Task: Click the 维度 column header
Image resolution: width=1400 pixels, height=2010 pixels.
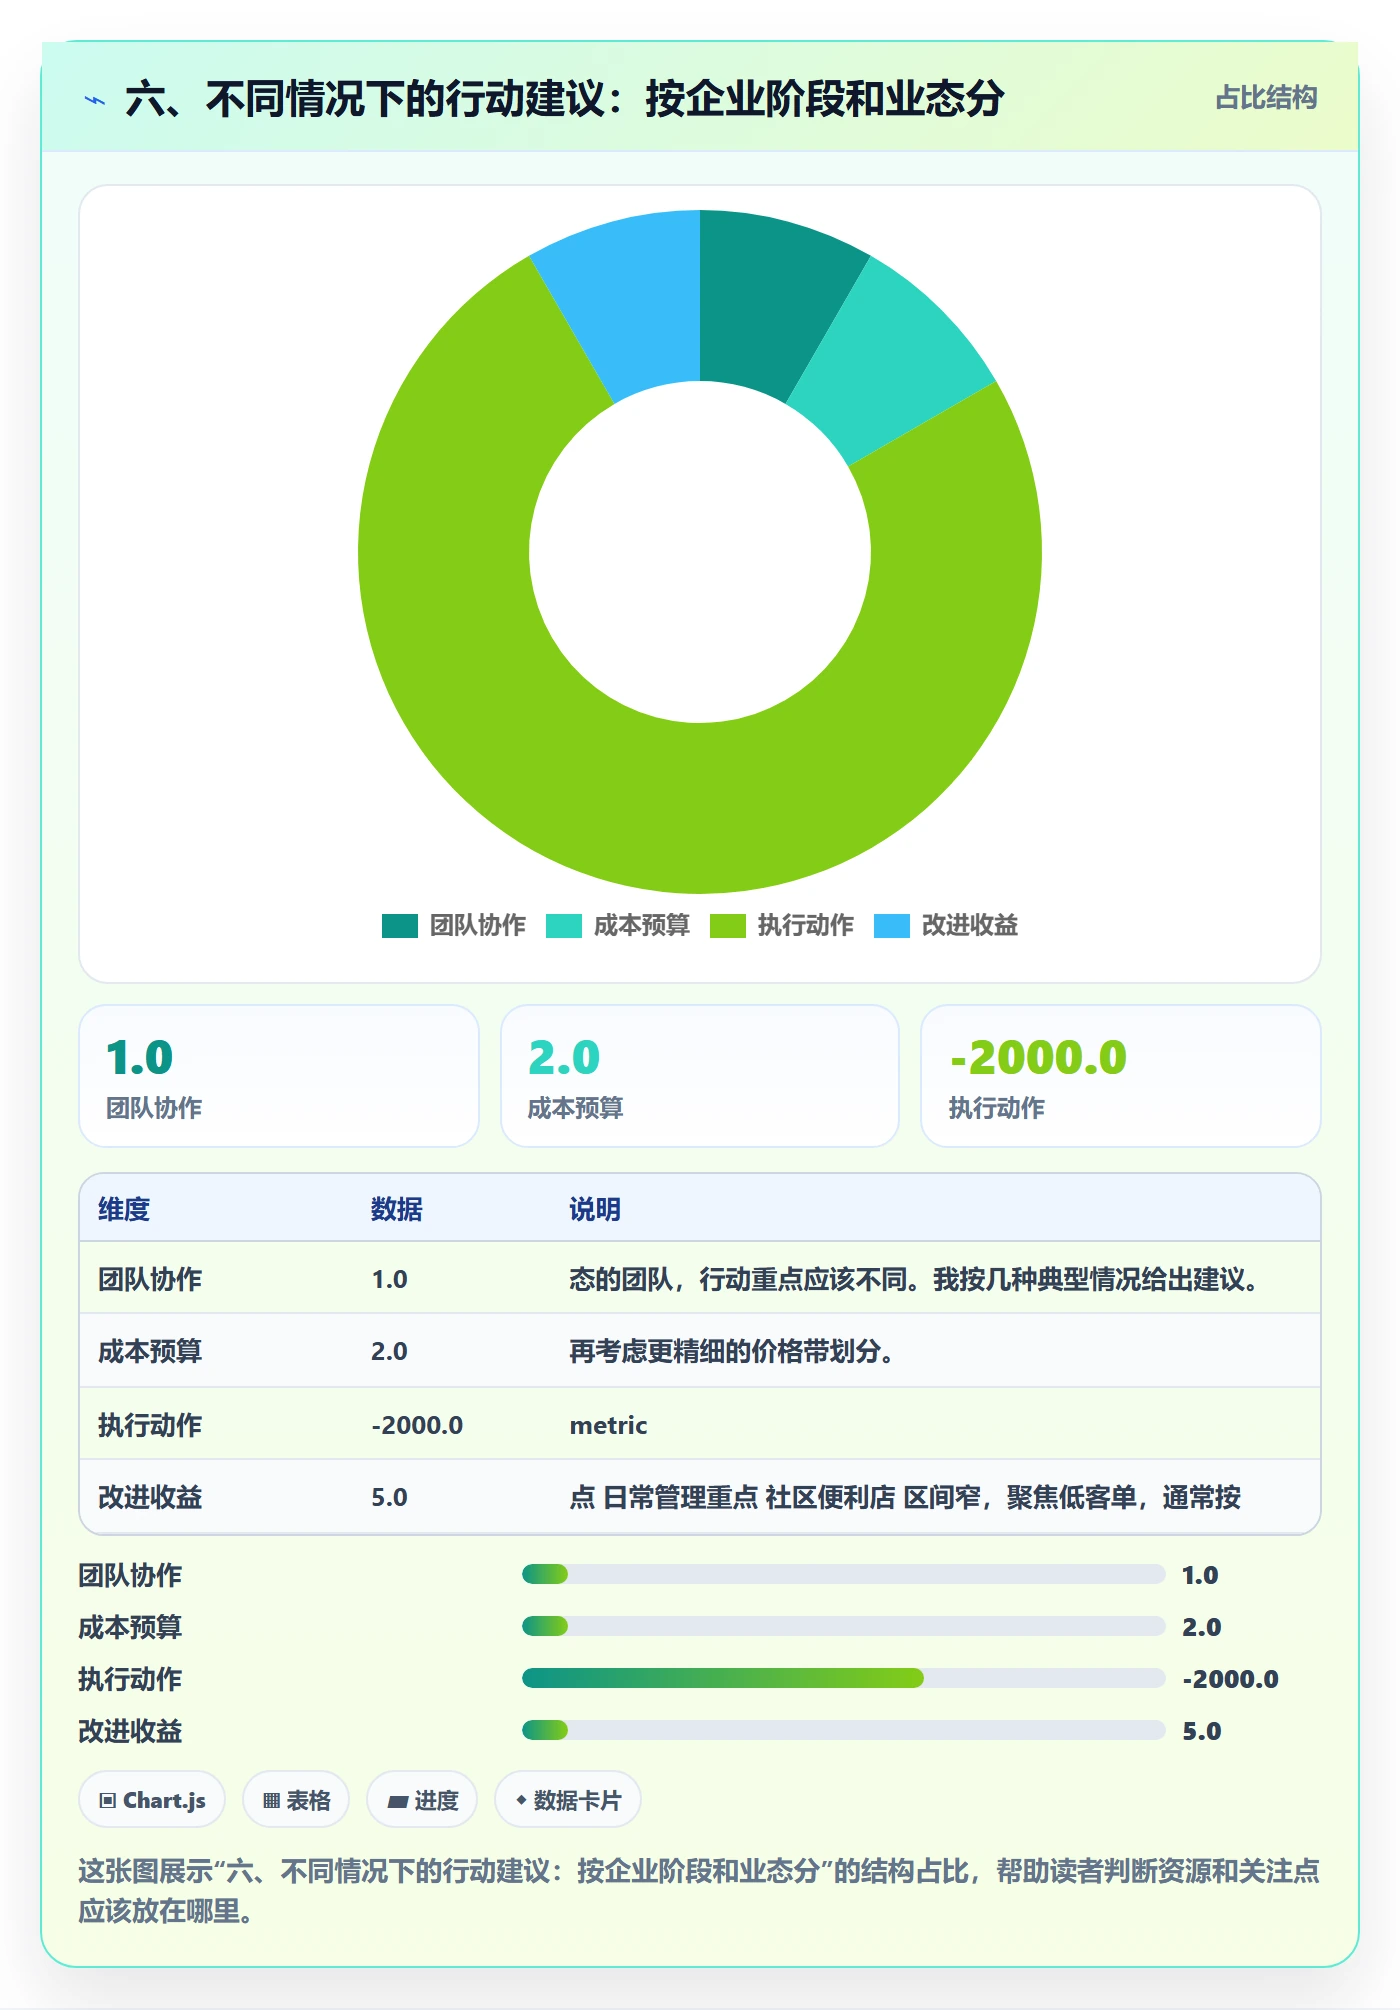Action: [x=124, y=1209]
